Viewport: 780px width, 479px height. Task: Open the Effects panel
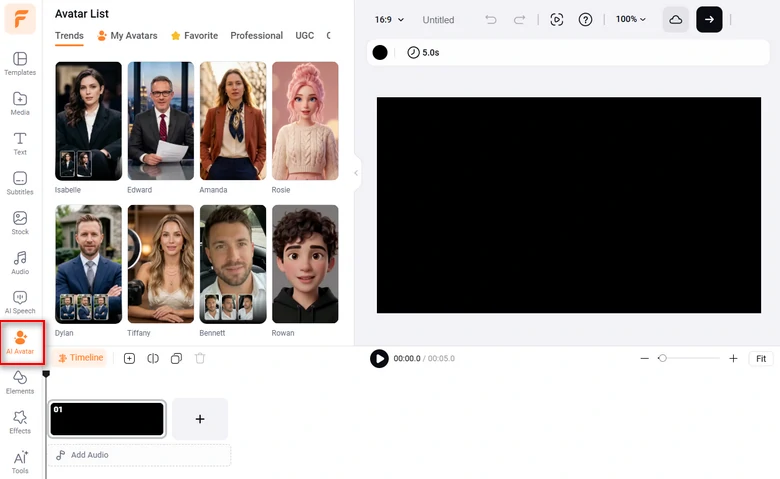pyautogui.click(x=20, y=422)
